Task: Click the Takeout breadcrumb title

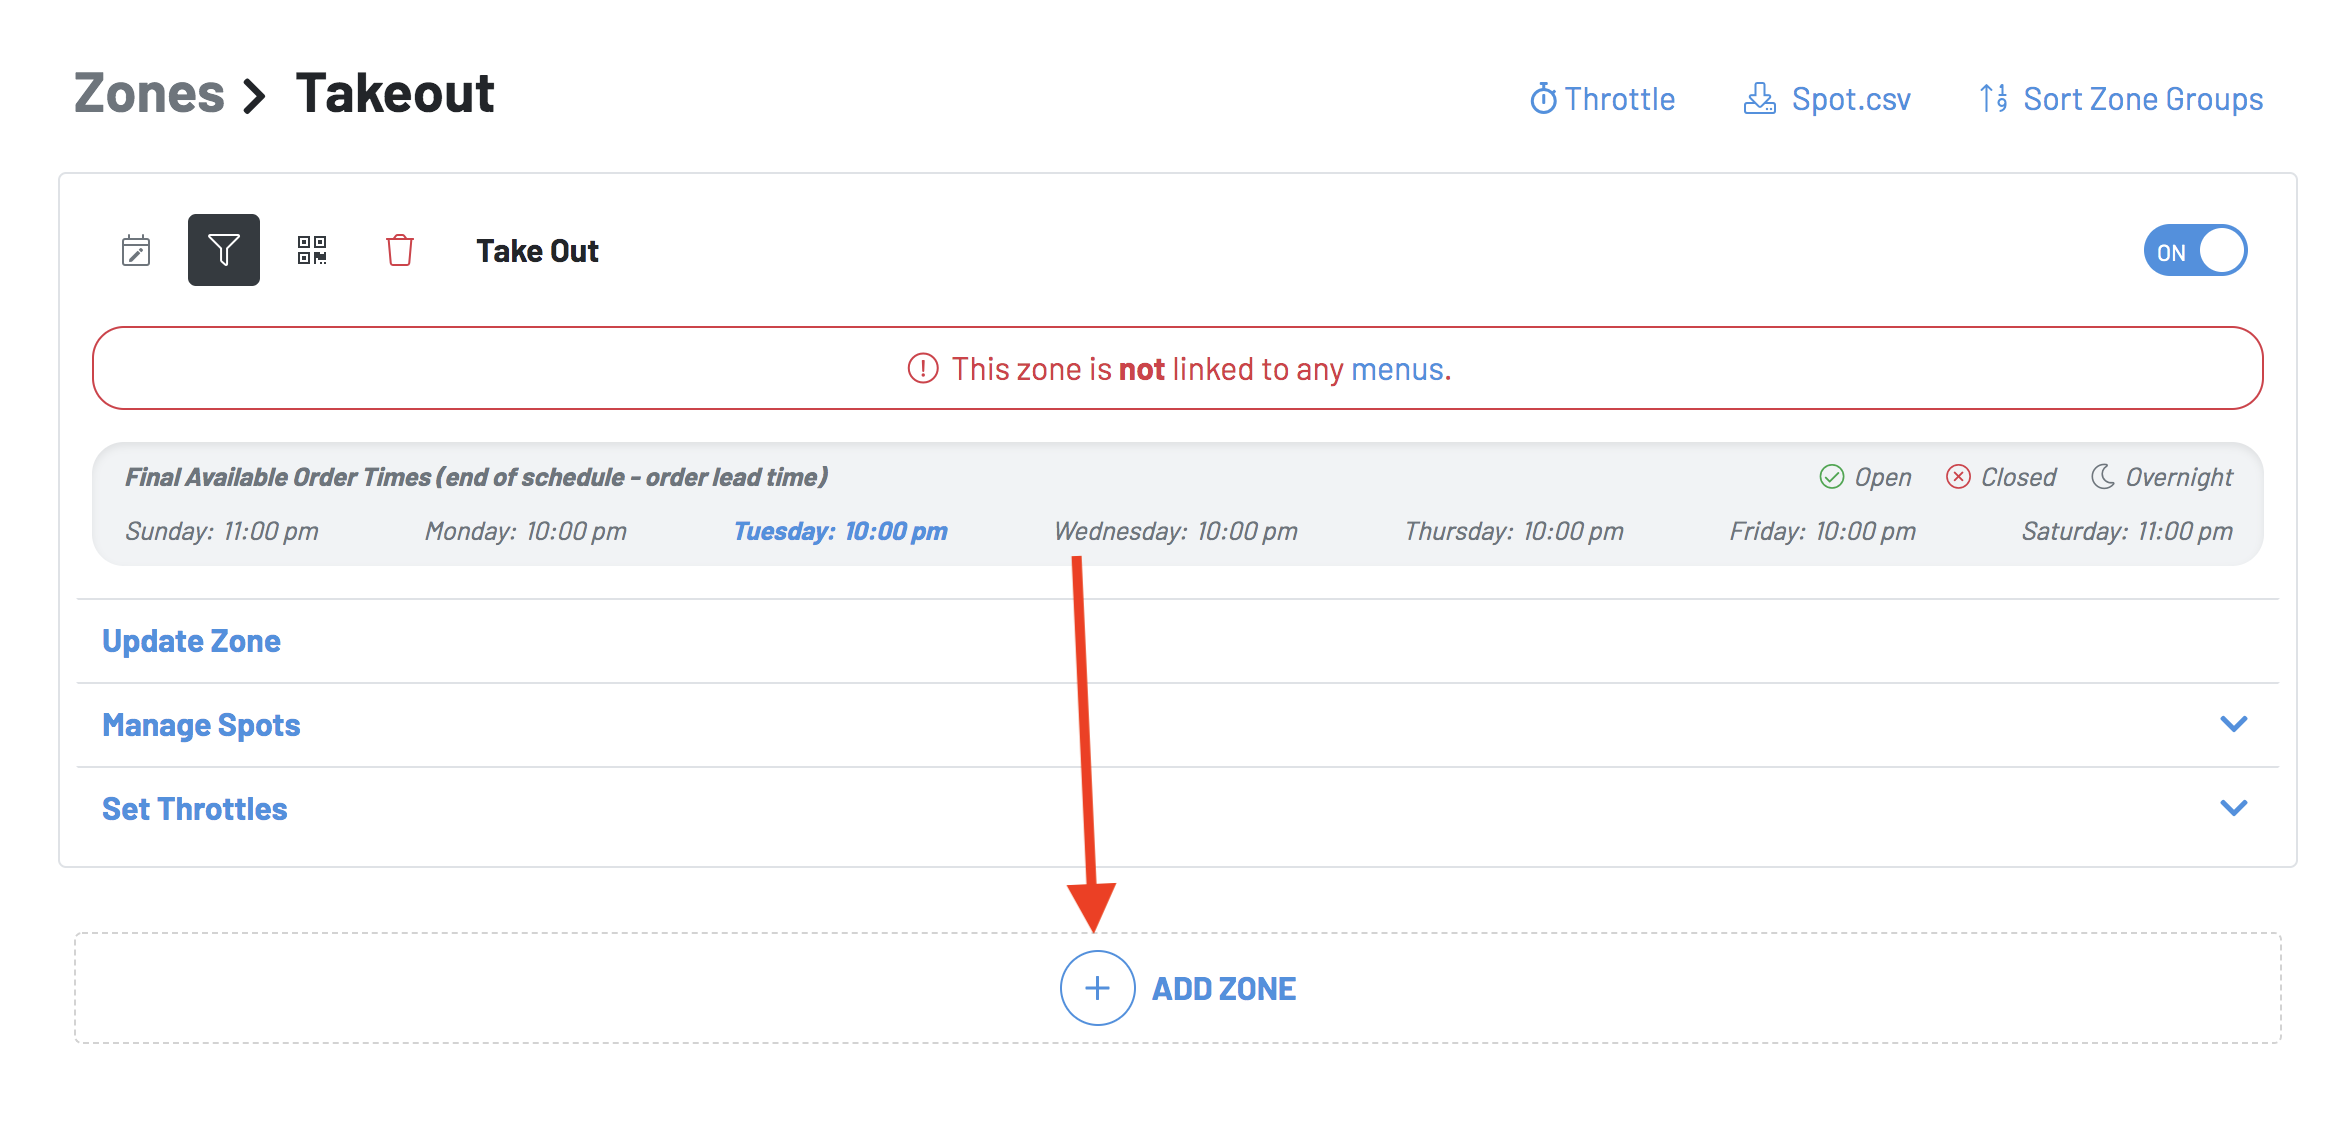Action: pos(395,94)
